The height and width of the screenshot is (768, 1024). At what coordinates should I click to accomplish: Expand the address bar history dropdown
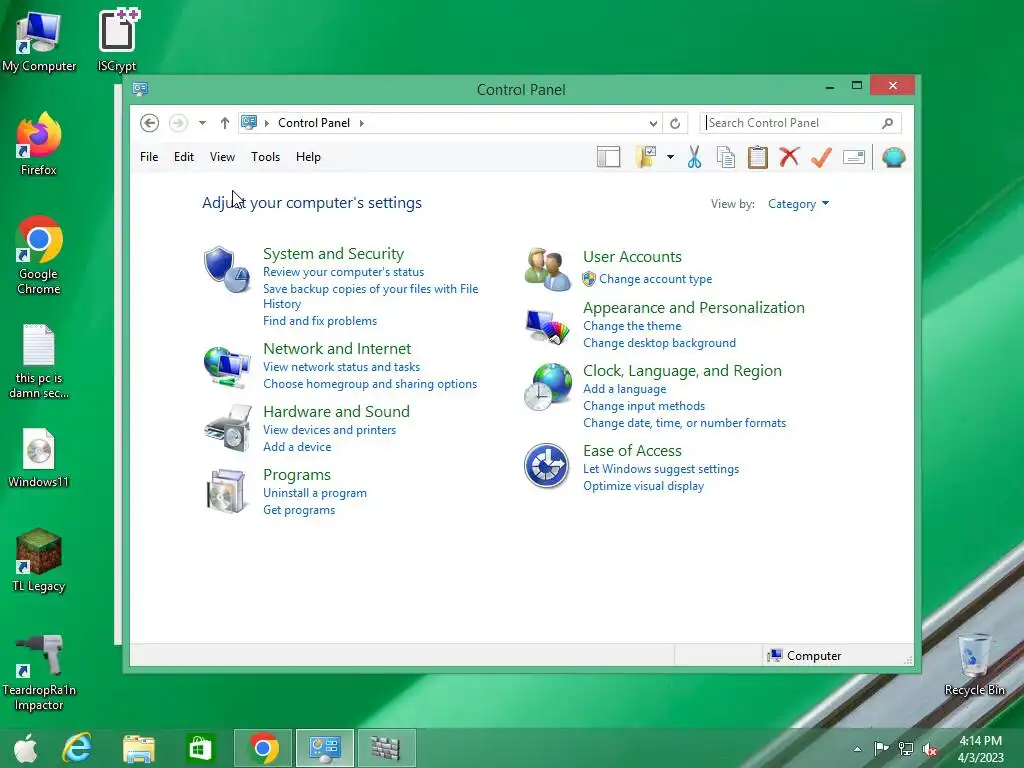pos(653,123)
